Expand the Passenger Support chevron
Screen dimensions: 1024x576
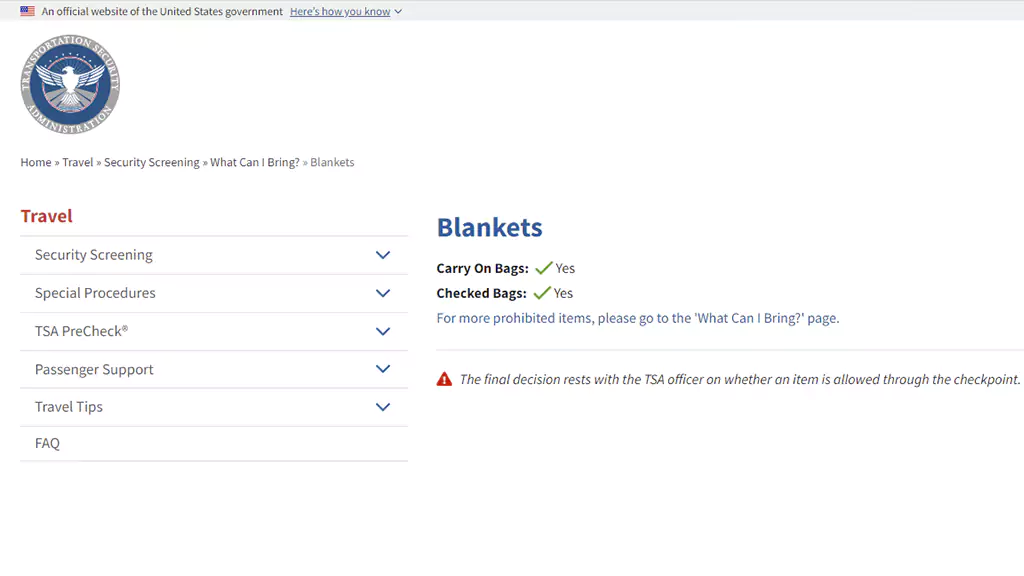click(x=383, y=369)
